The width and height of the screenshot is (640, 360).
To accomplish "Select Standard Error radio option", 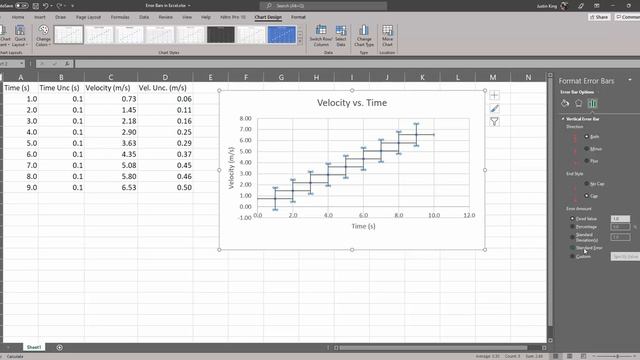I will [572, 248].
